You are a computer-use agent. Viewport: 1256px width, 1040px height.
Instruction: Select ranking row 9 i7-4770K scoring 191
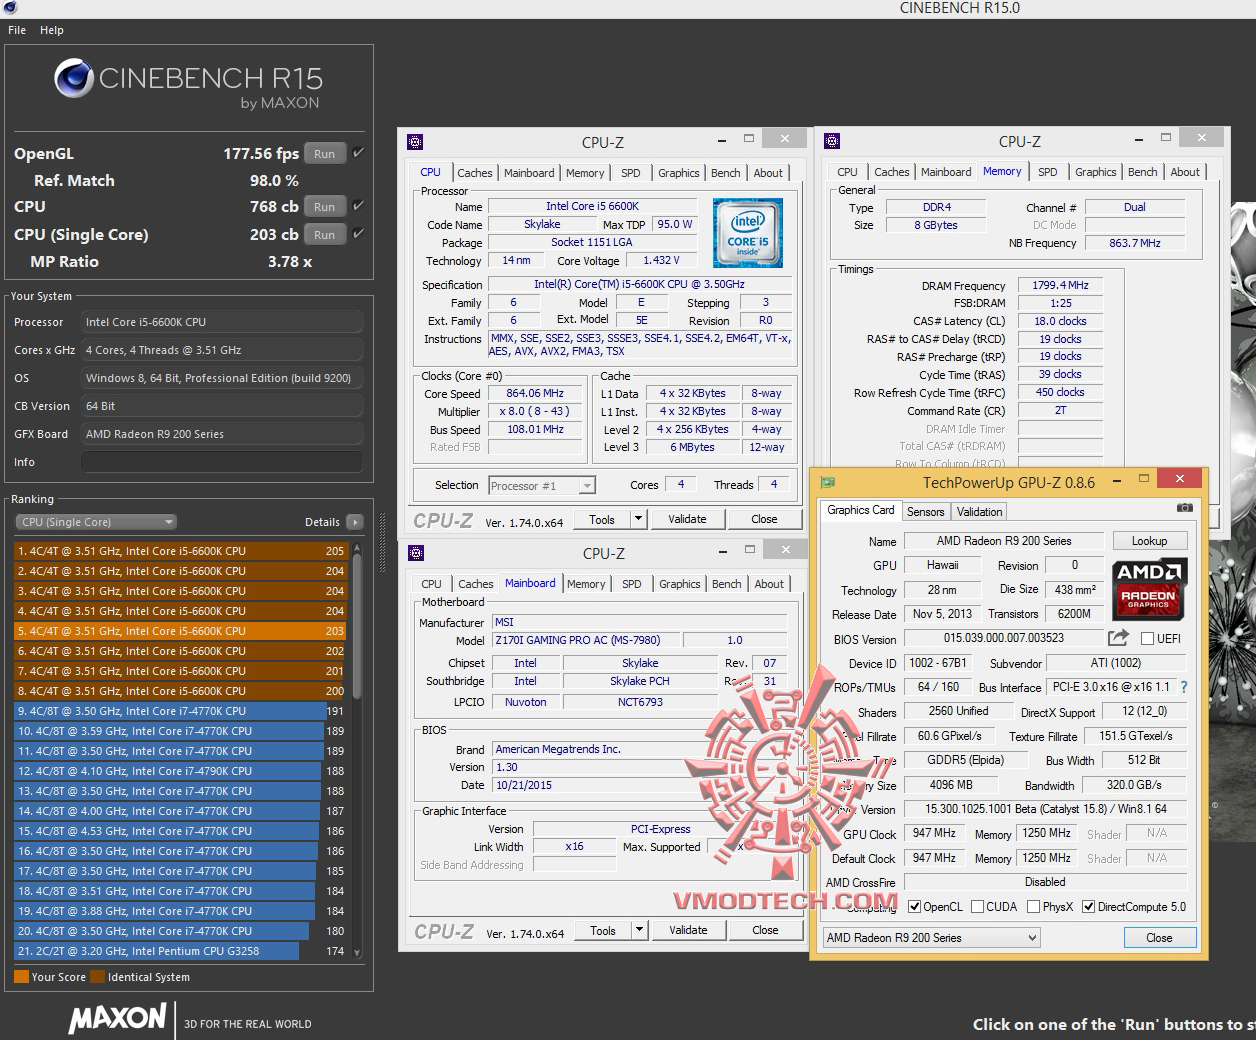click(x=180, y=711)
